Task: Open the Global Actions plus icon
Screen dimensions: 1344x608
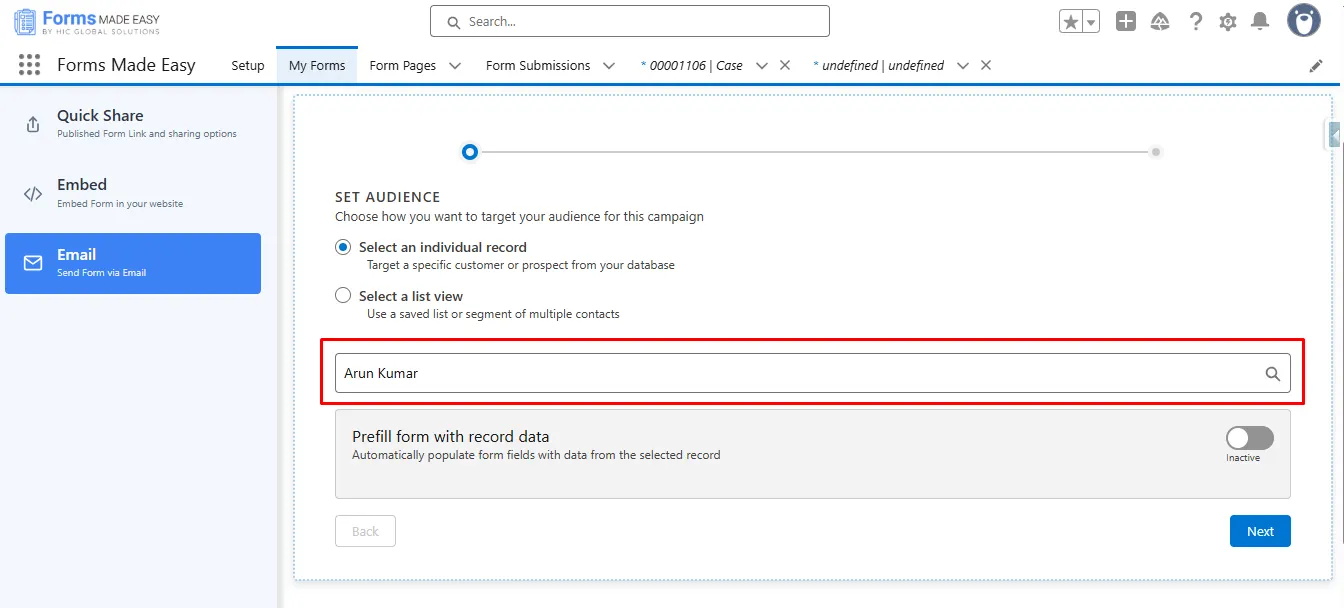Action: click(1126, 21)
